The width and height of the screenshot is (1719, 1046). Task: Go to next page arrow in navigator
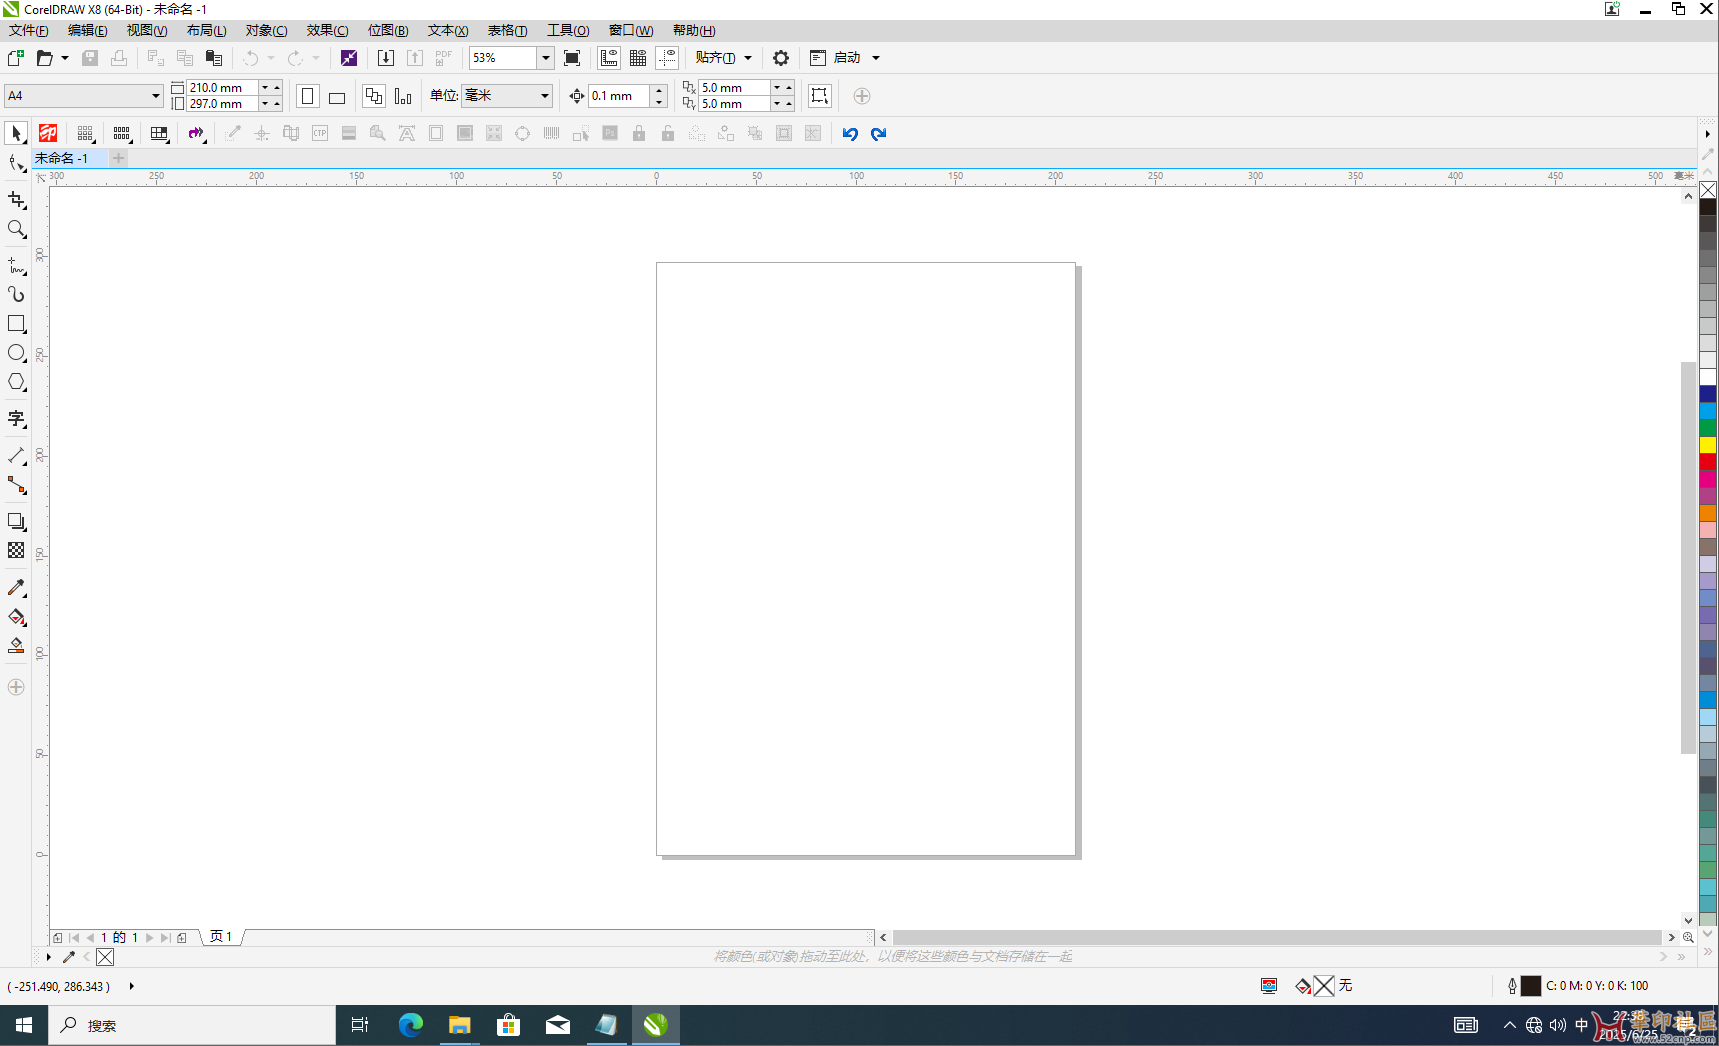pos(150,938)
